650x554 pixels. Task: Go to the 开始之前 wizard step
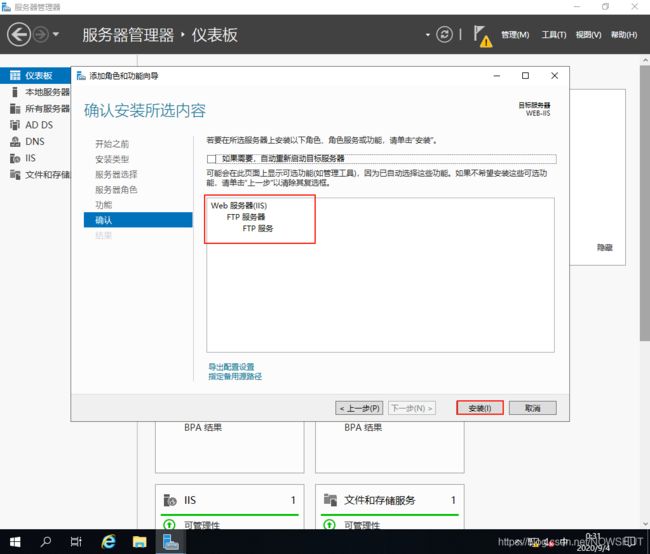(112, 144)
